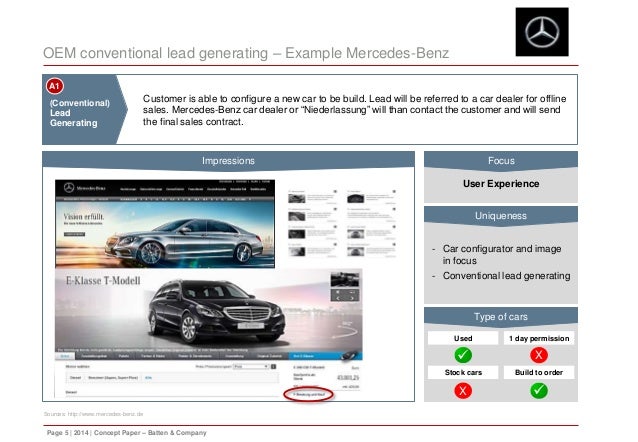
Task: Click the Stock cars label box
Action: [463, 372]
